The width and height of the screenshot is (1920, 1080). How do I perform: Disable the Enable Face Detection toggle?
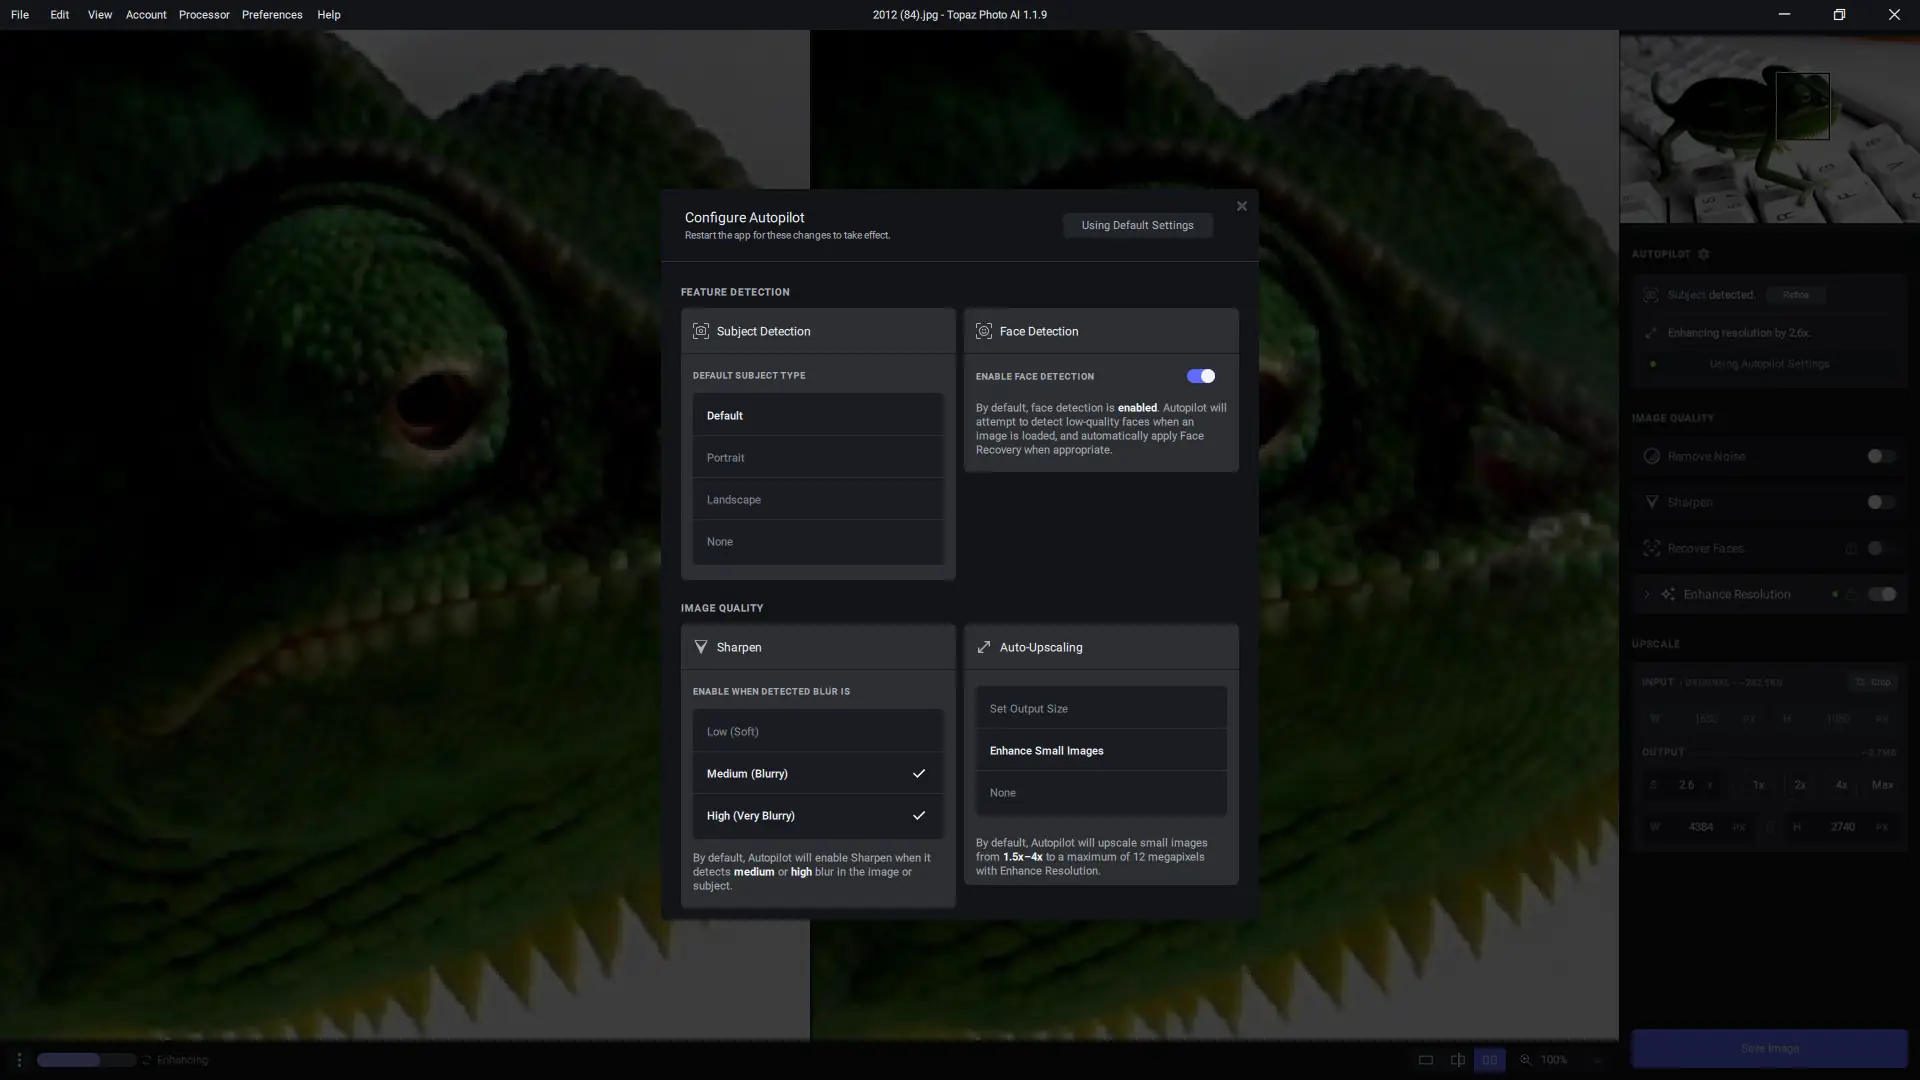tap(1200, 376)
